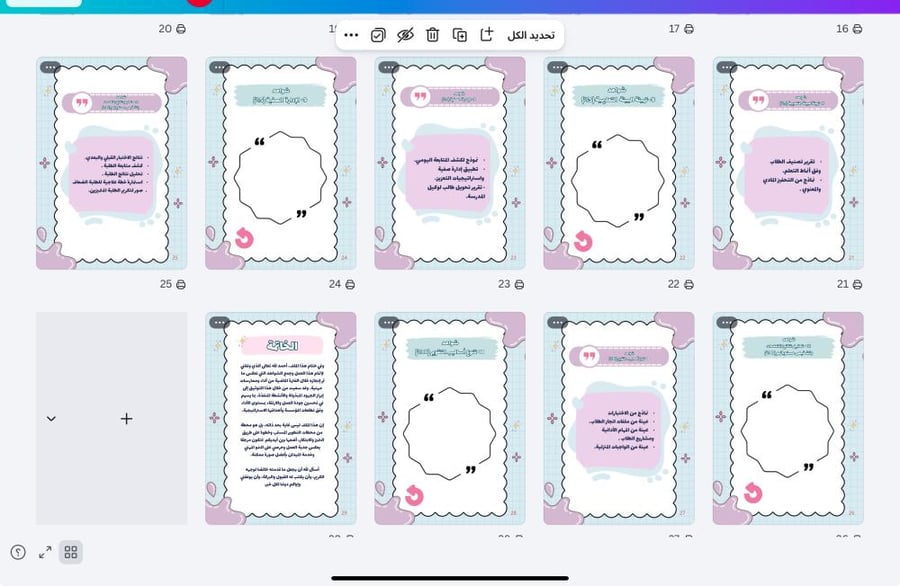Toggle the hide pages eye-slash icon
The height and width of the screenshot is (586, 900).
[405, 35]
